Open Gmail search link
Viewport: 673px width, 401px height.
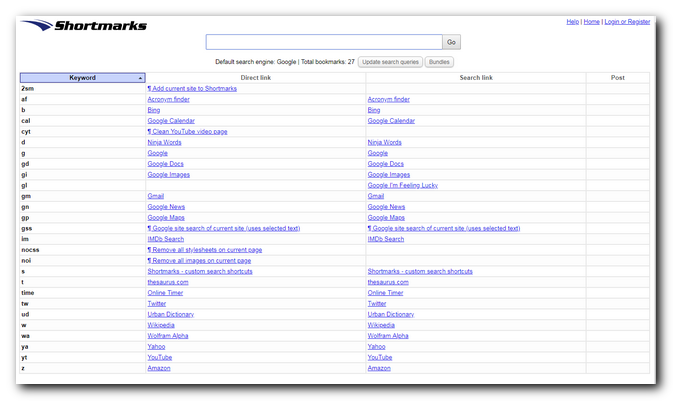(x=376, y=196)
